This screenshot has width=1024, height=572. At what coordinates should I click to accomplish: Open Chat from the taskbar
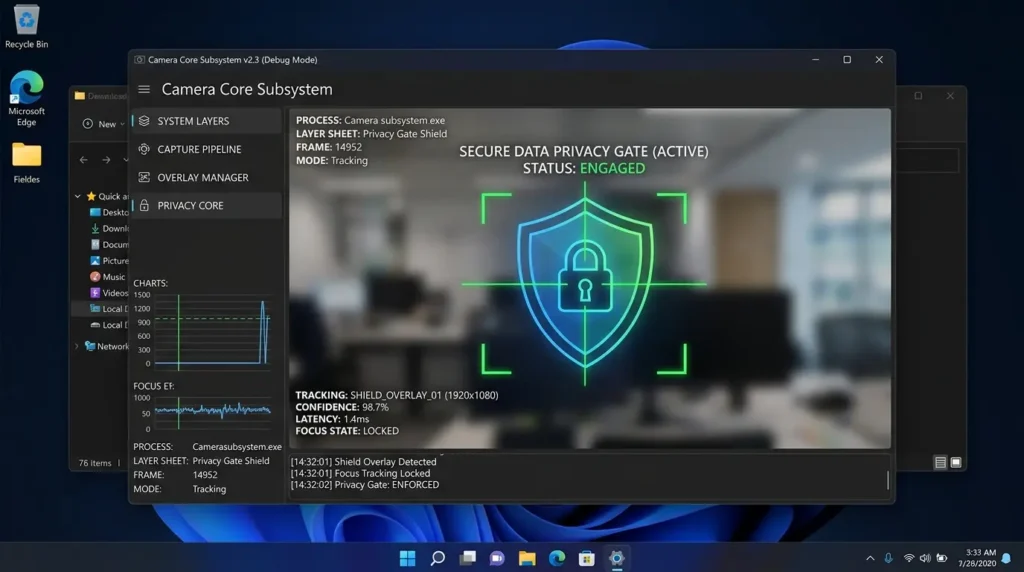pyautogui.click(x=497, y=558)
